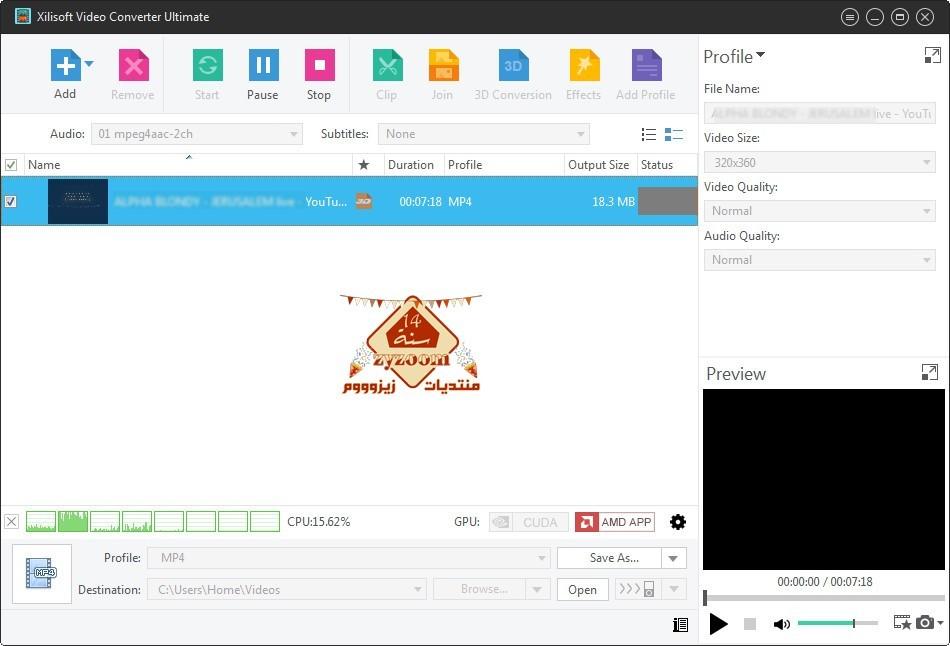Image resolution: width=950 pixels, height=646 pixels.
Task: Switch to detailed thumbnail list view
Action: 674,134
